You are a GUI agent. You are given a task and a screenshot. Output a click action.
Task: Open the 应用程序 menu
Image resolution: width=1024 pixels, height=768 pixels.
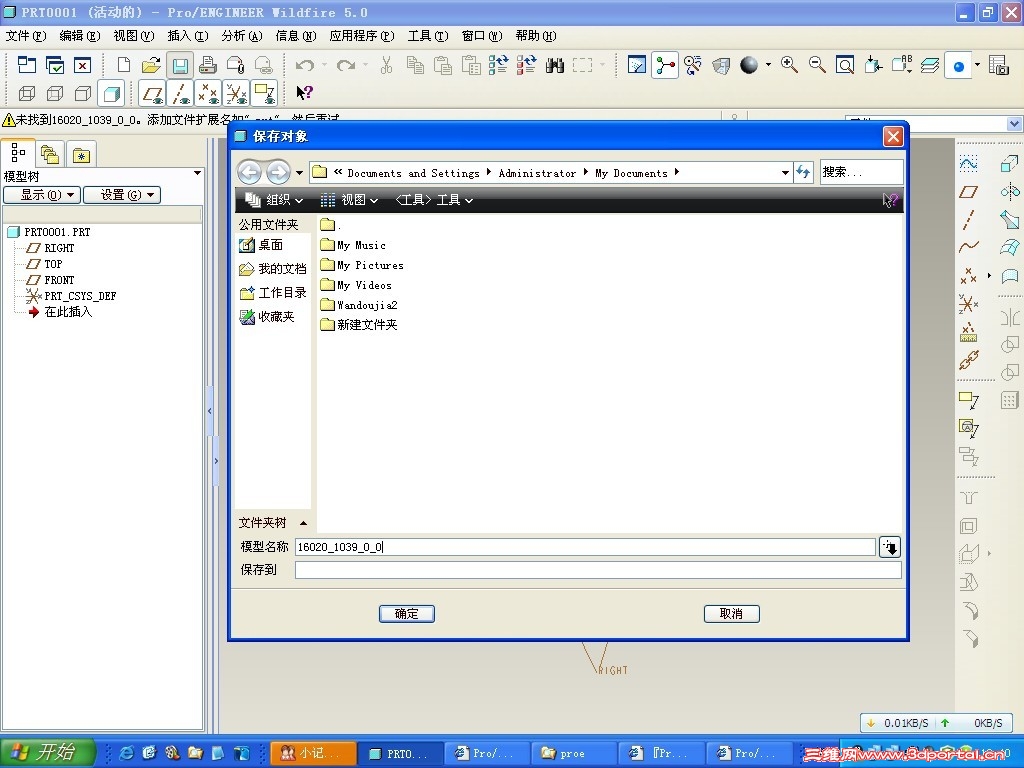(362, 36)
